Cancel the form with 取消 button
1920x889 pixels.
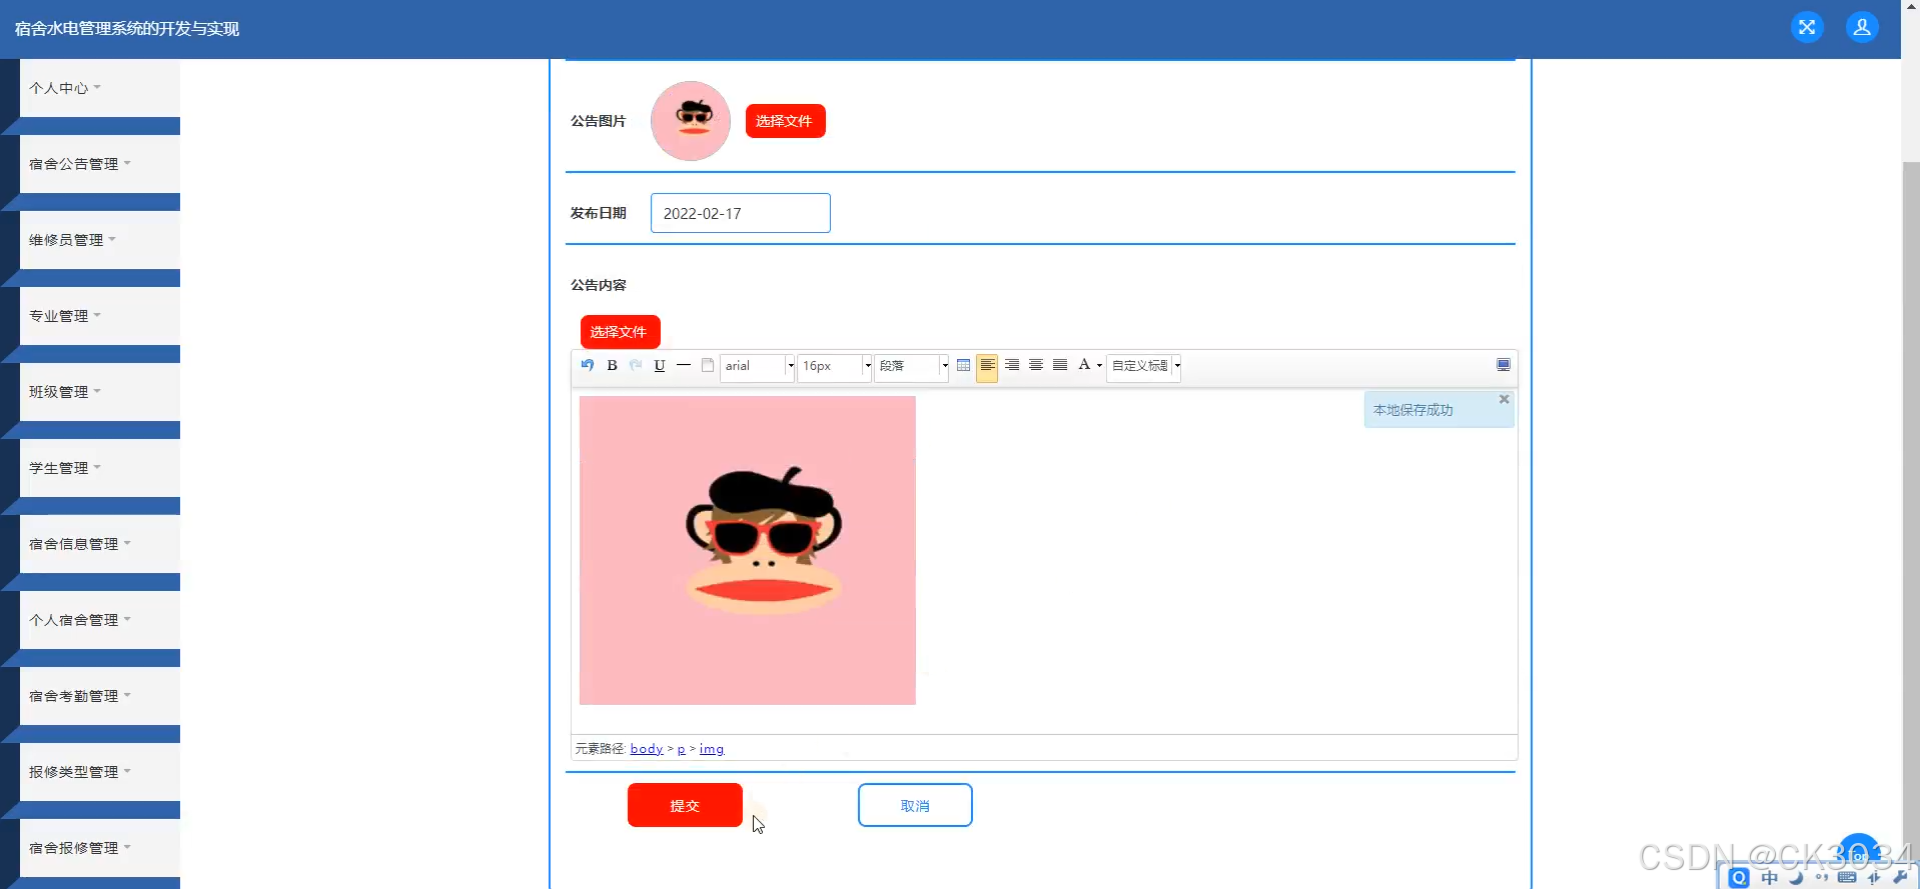coord(915,805)
